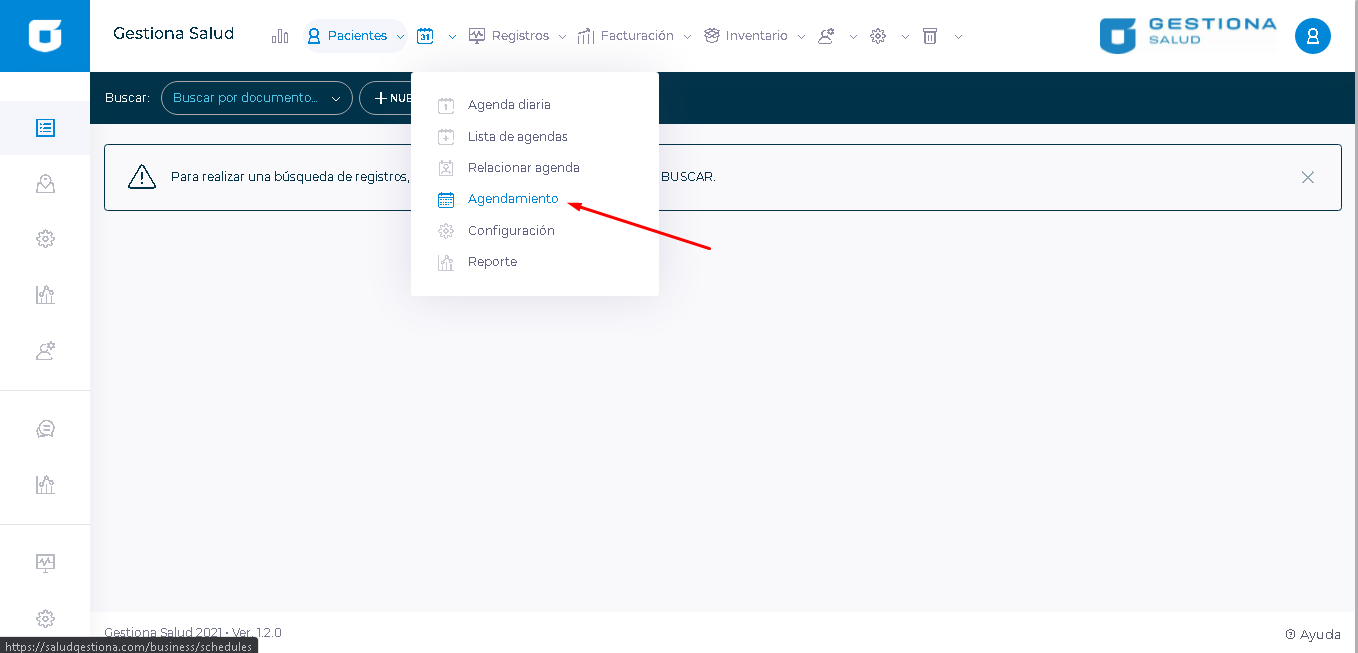Click the chat bubble icon in sidebar
Screen dimensions: 1358x653
click(x=45, y=429)
